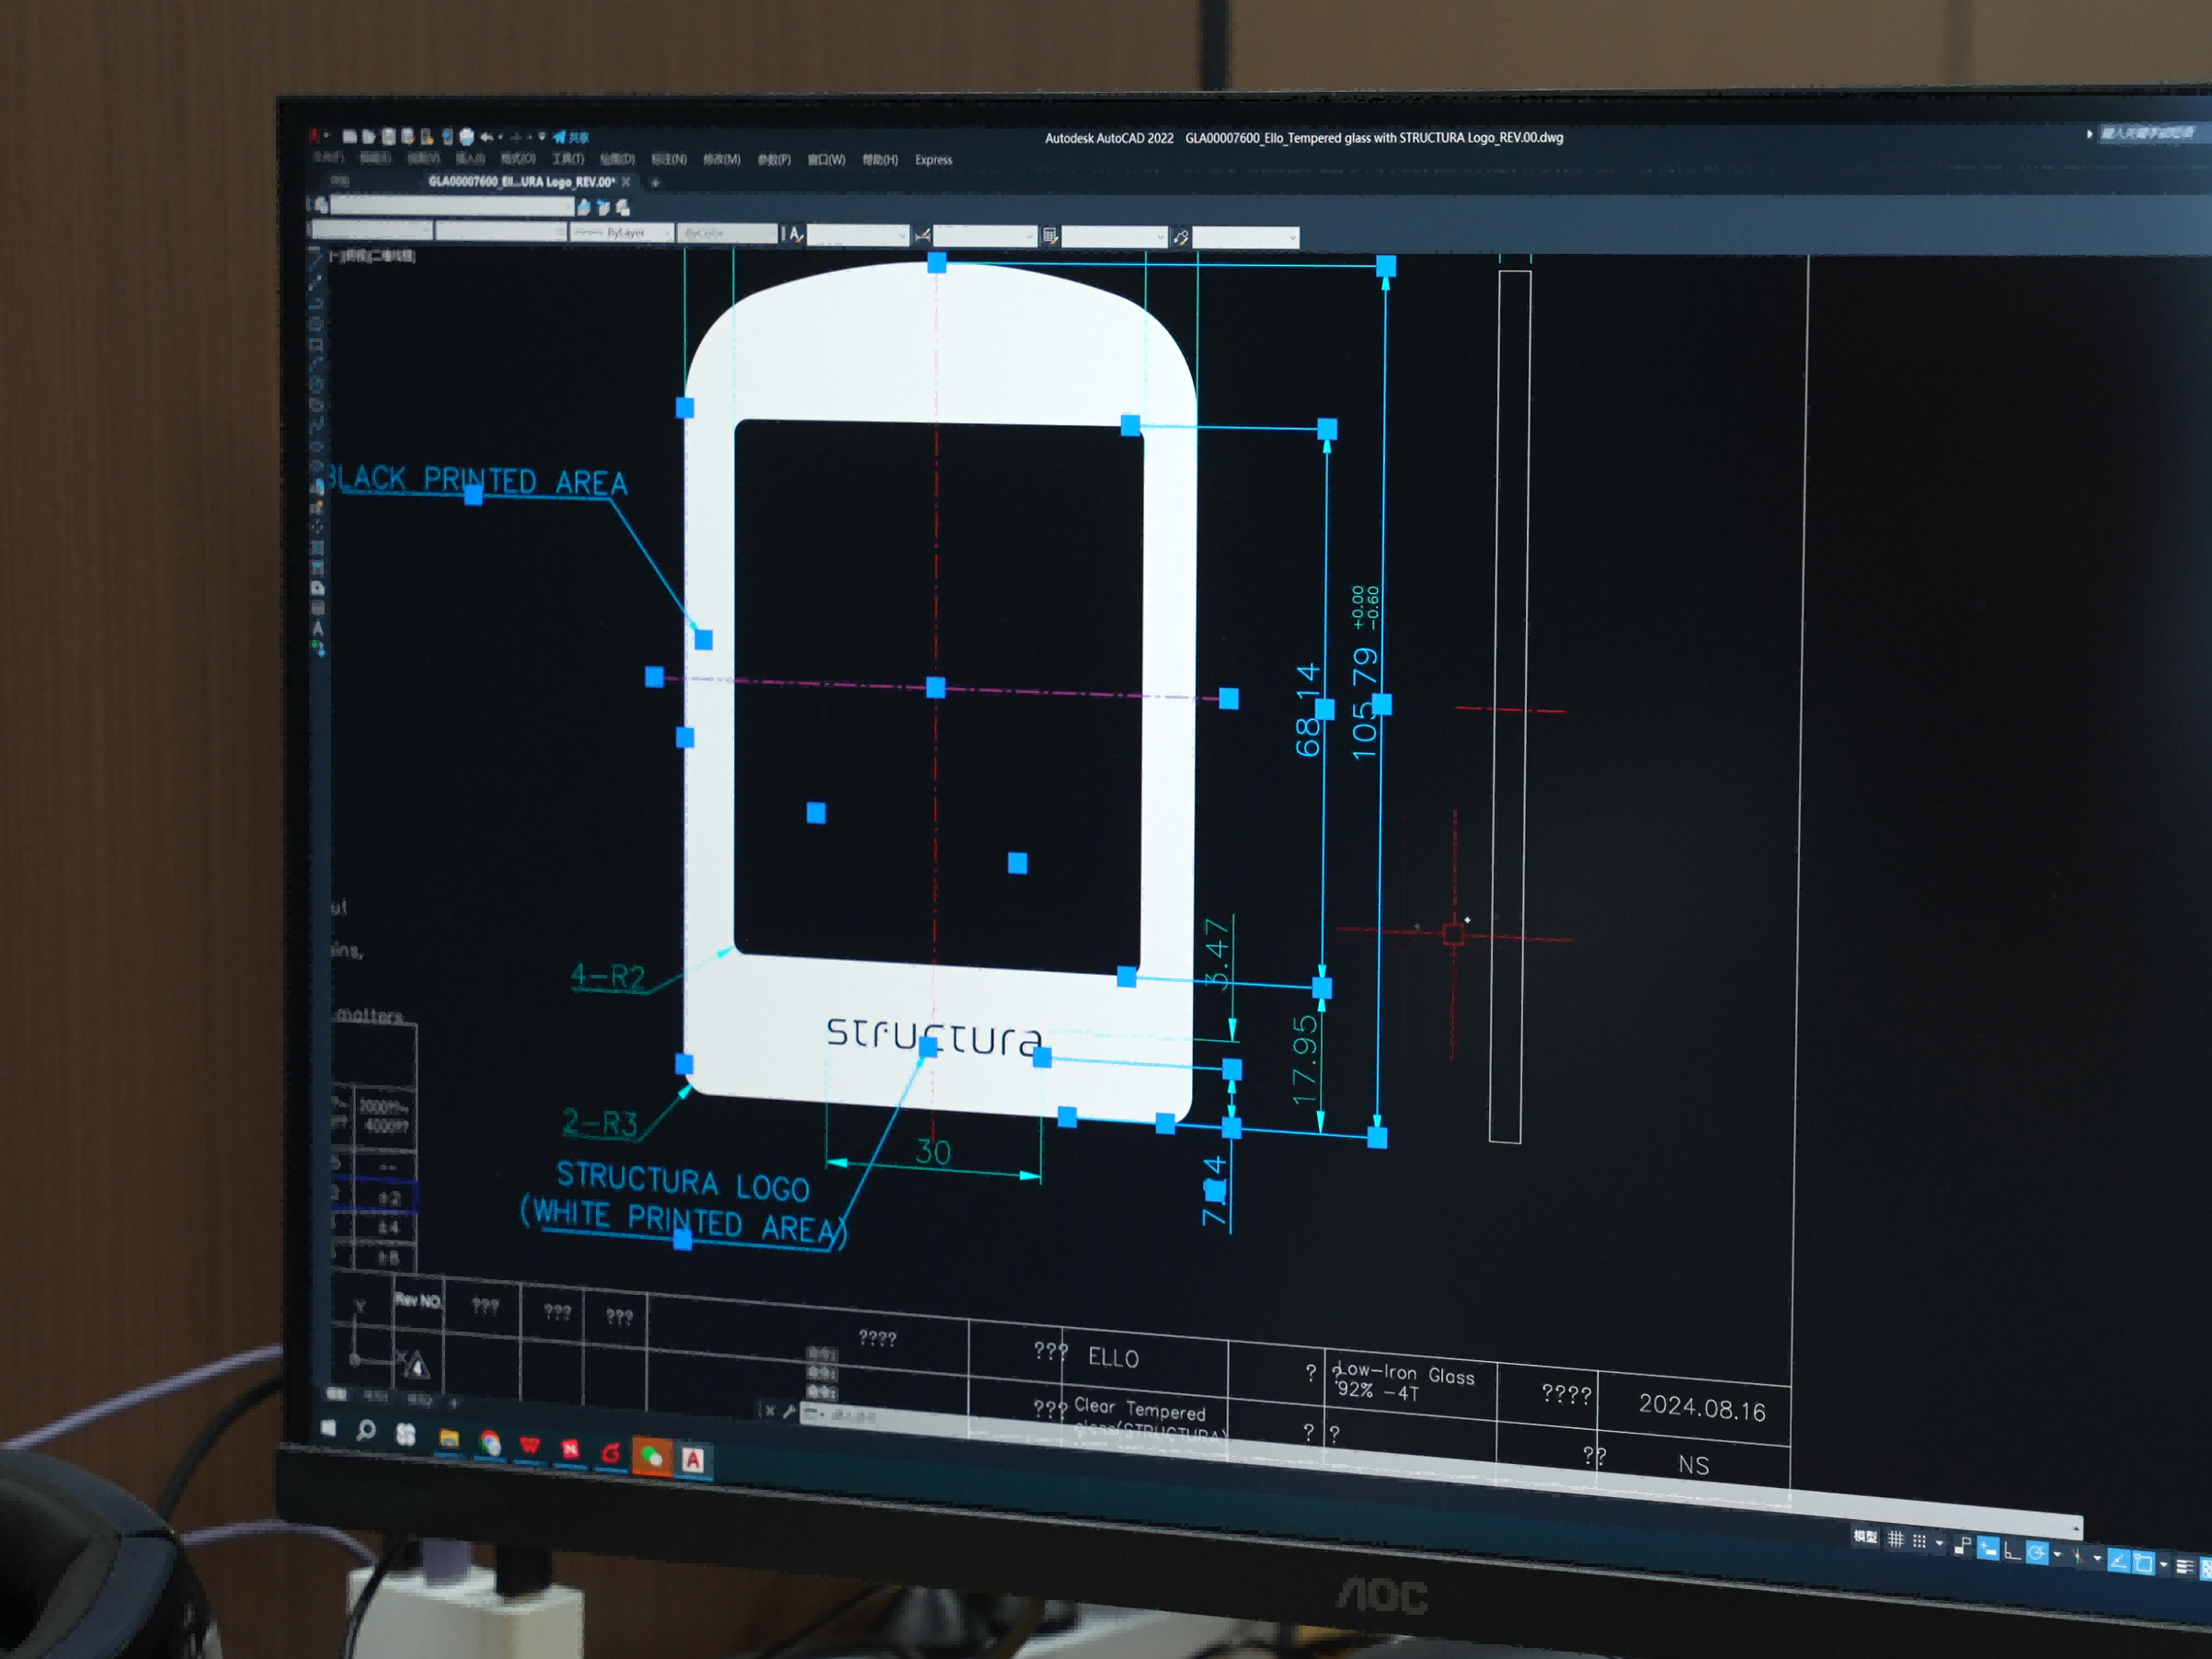Open the table style dropdown list
The width and height of the screenshot is (2212, 1659).
(x=1114, y=237)
